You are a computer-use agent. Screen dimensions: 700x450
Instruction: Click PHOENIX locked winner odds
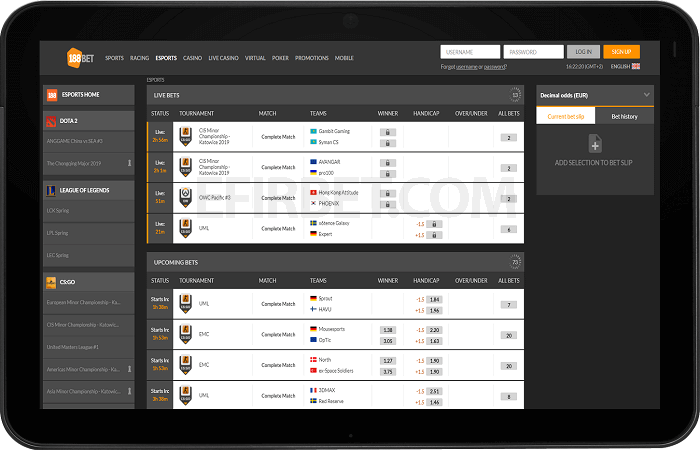click(388, 204)
